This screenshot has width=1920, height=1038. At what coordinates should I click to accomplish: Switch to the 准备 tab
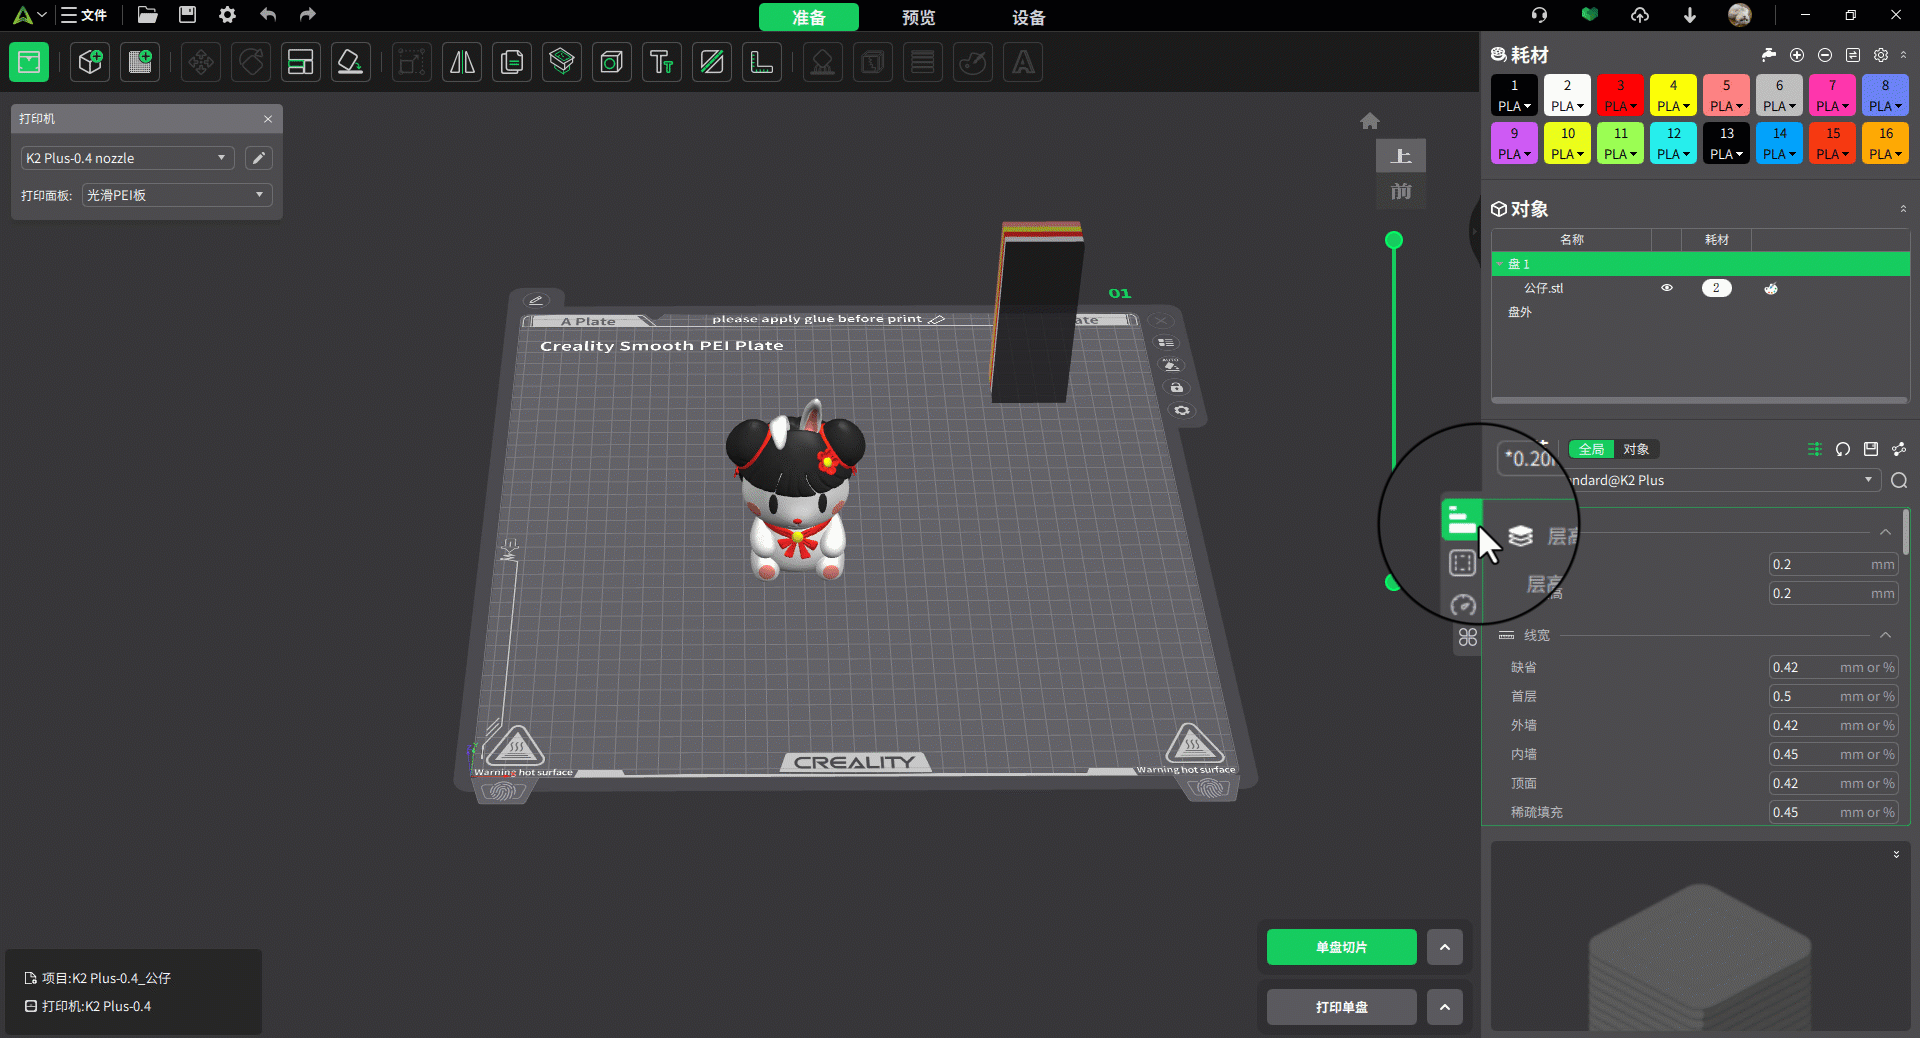coord(809,17)
